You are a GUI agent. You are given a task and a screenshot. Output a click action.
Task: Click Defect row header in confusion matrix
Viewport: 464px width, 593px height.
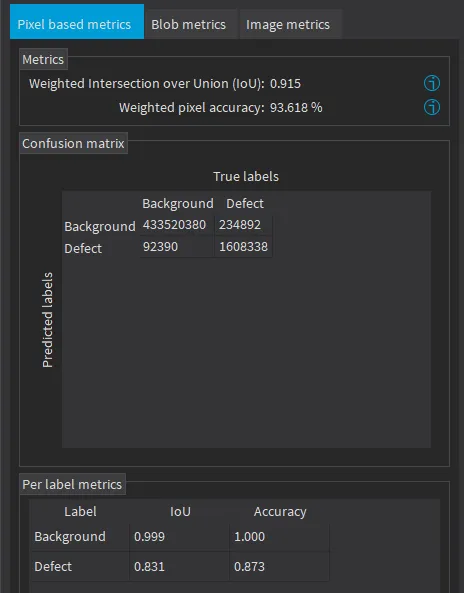[x=83, y=248]
